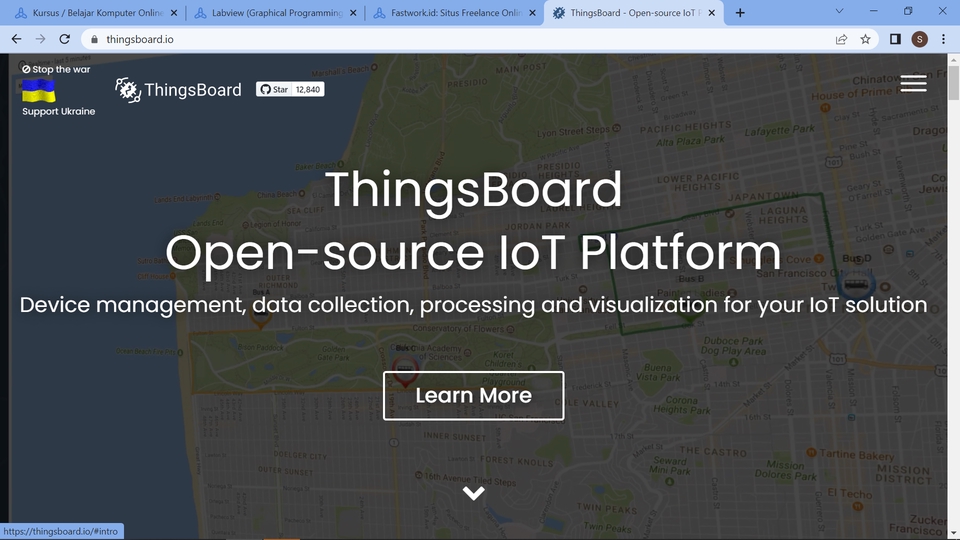The image size is (960, 540).
Task: Click the ThingsBoard logo in header
Action: click(x=178, y=90)
